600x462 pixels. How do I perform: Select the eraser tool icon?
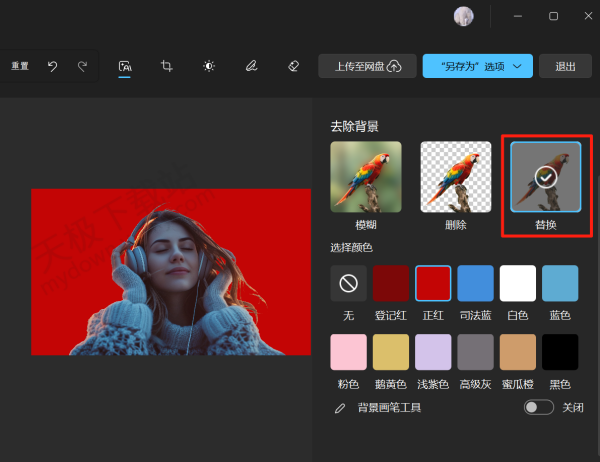(293, 66)
